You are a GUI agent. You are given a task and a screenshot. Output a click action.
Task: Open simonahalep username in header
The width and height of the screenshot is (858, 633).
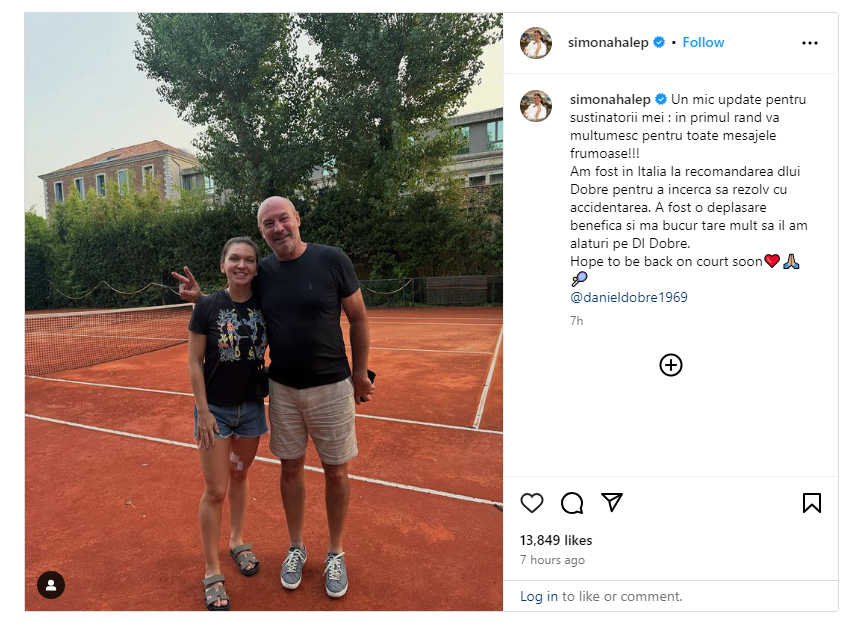(608, 42)
